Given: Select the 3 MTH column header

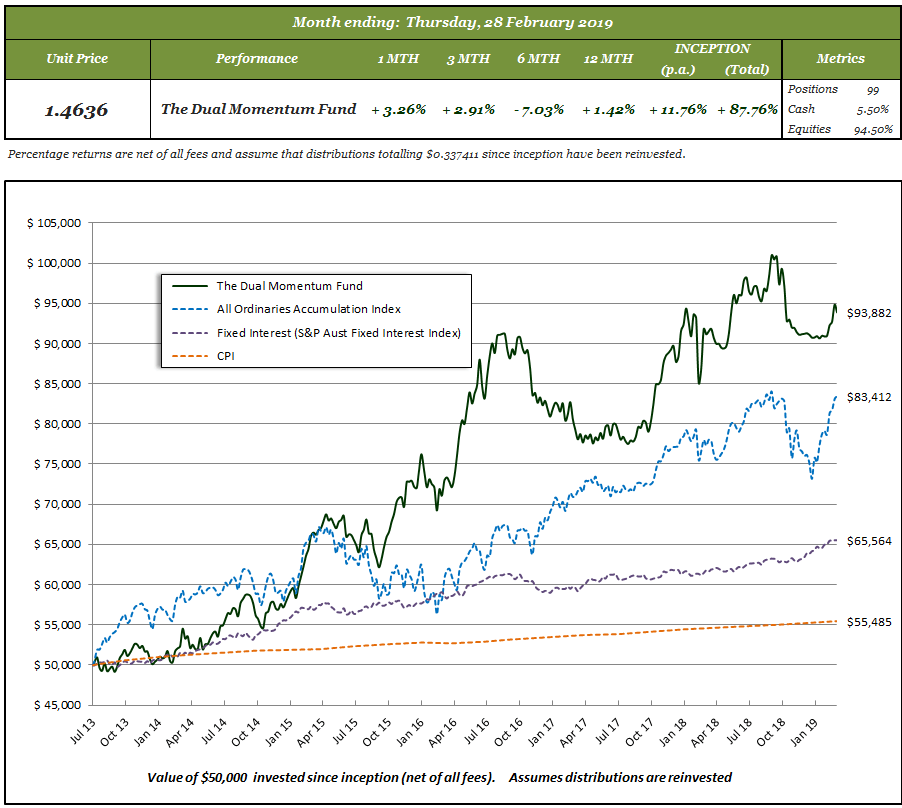Looking at the screenshot, I should point(468,58).
